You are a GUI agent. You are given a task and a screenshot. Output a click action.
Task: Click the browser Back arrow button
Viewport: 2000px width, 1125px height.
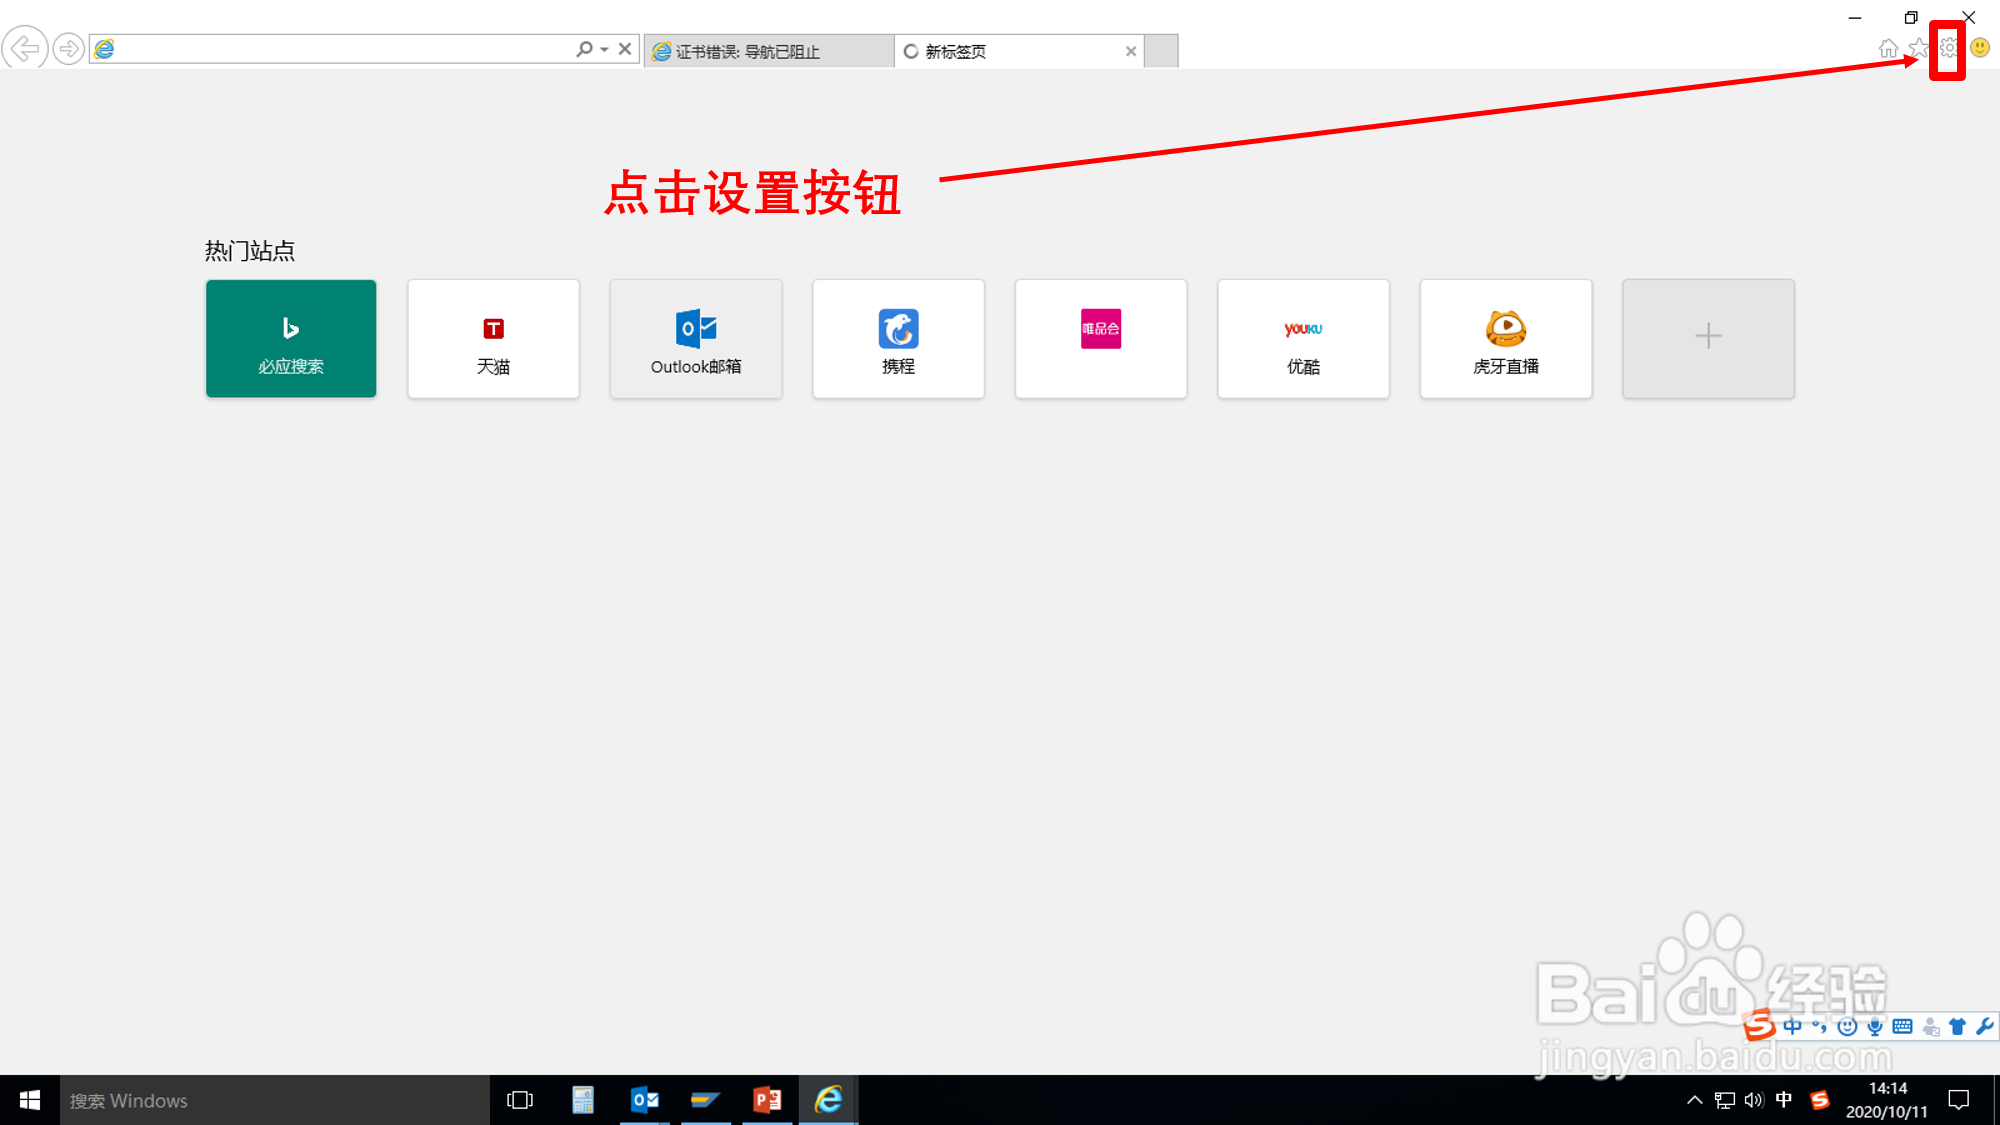[24, 48]
